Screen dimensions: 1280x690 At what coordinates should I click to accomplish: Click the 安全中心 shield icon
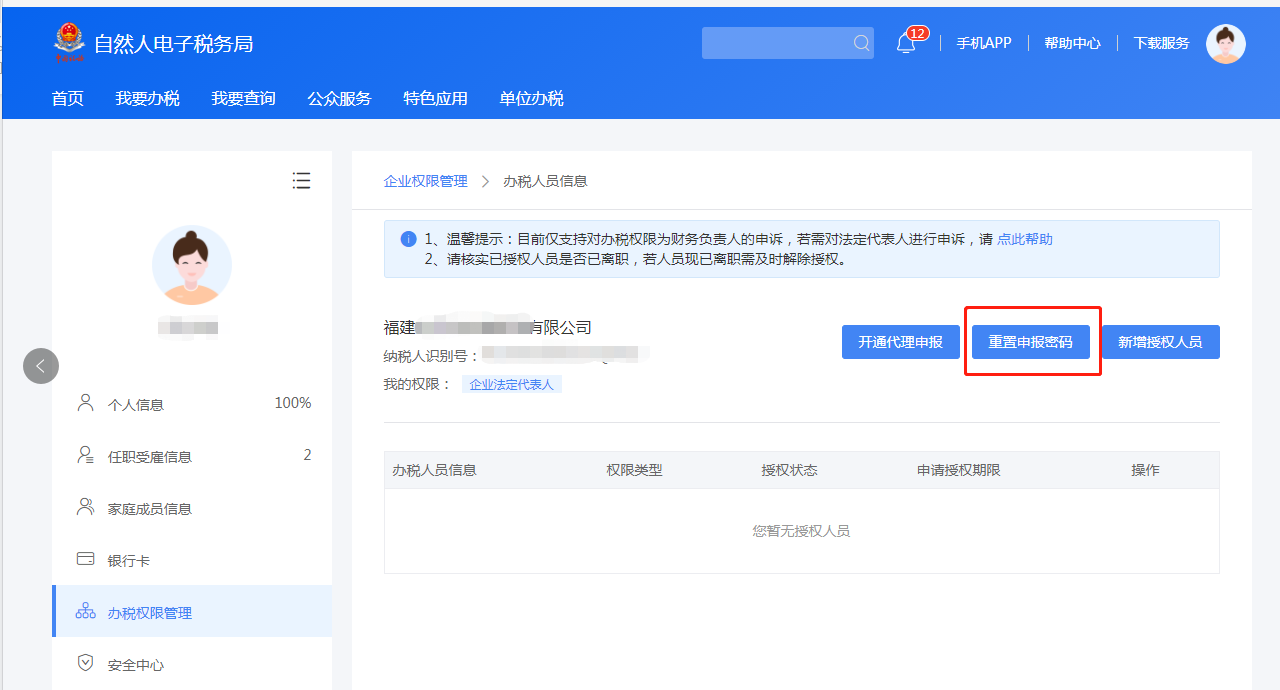click(x=86, y=663)
